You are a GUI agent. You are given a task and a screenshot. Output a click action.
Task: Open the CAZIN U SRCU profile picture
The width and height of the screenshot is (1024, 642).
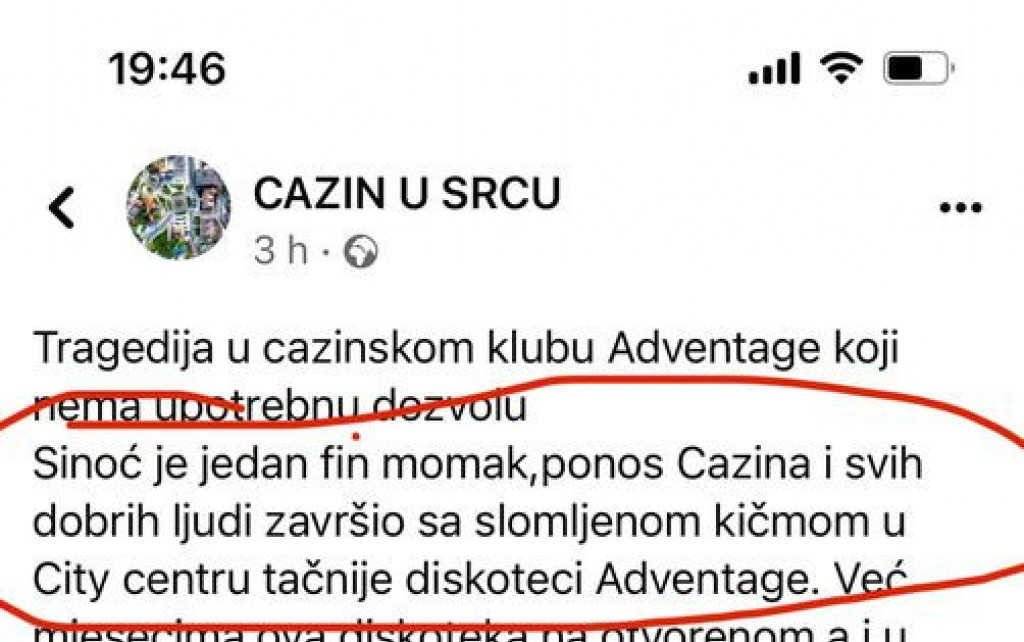178,208
